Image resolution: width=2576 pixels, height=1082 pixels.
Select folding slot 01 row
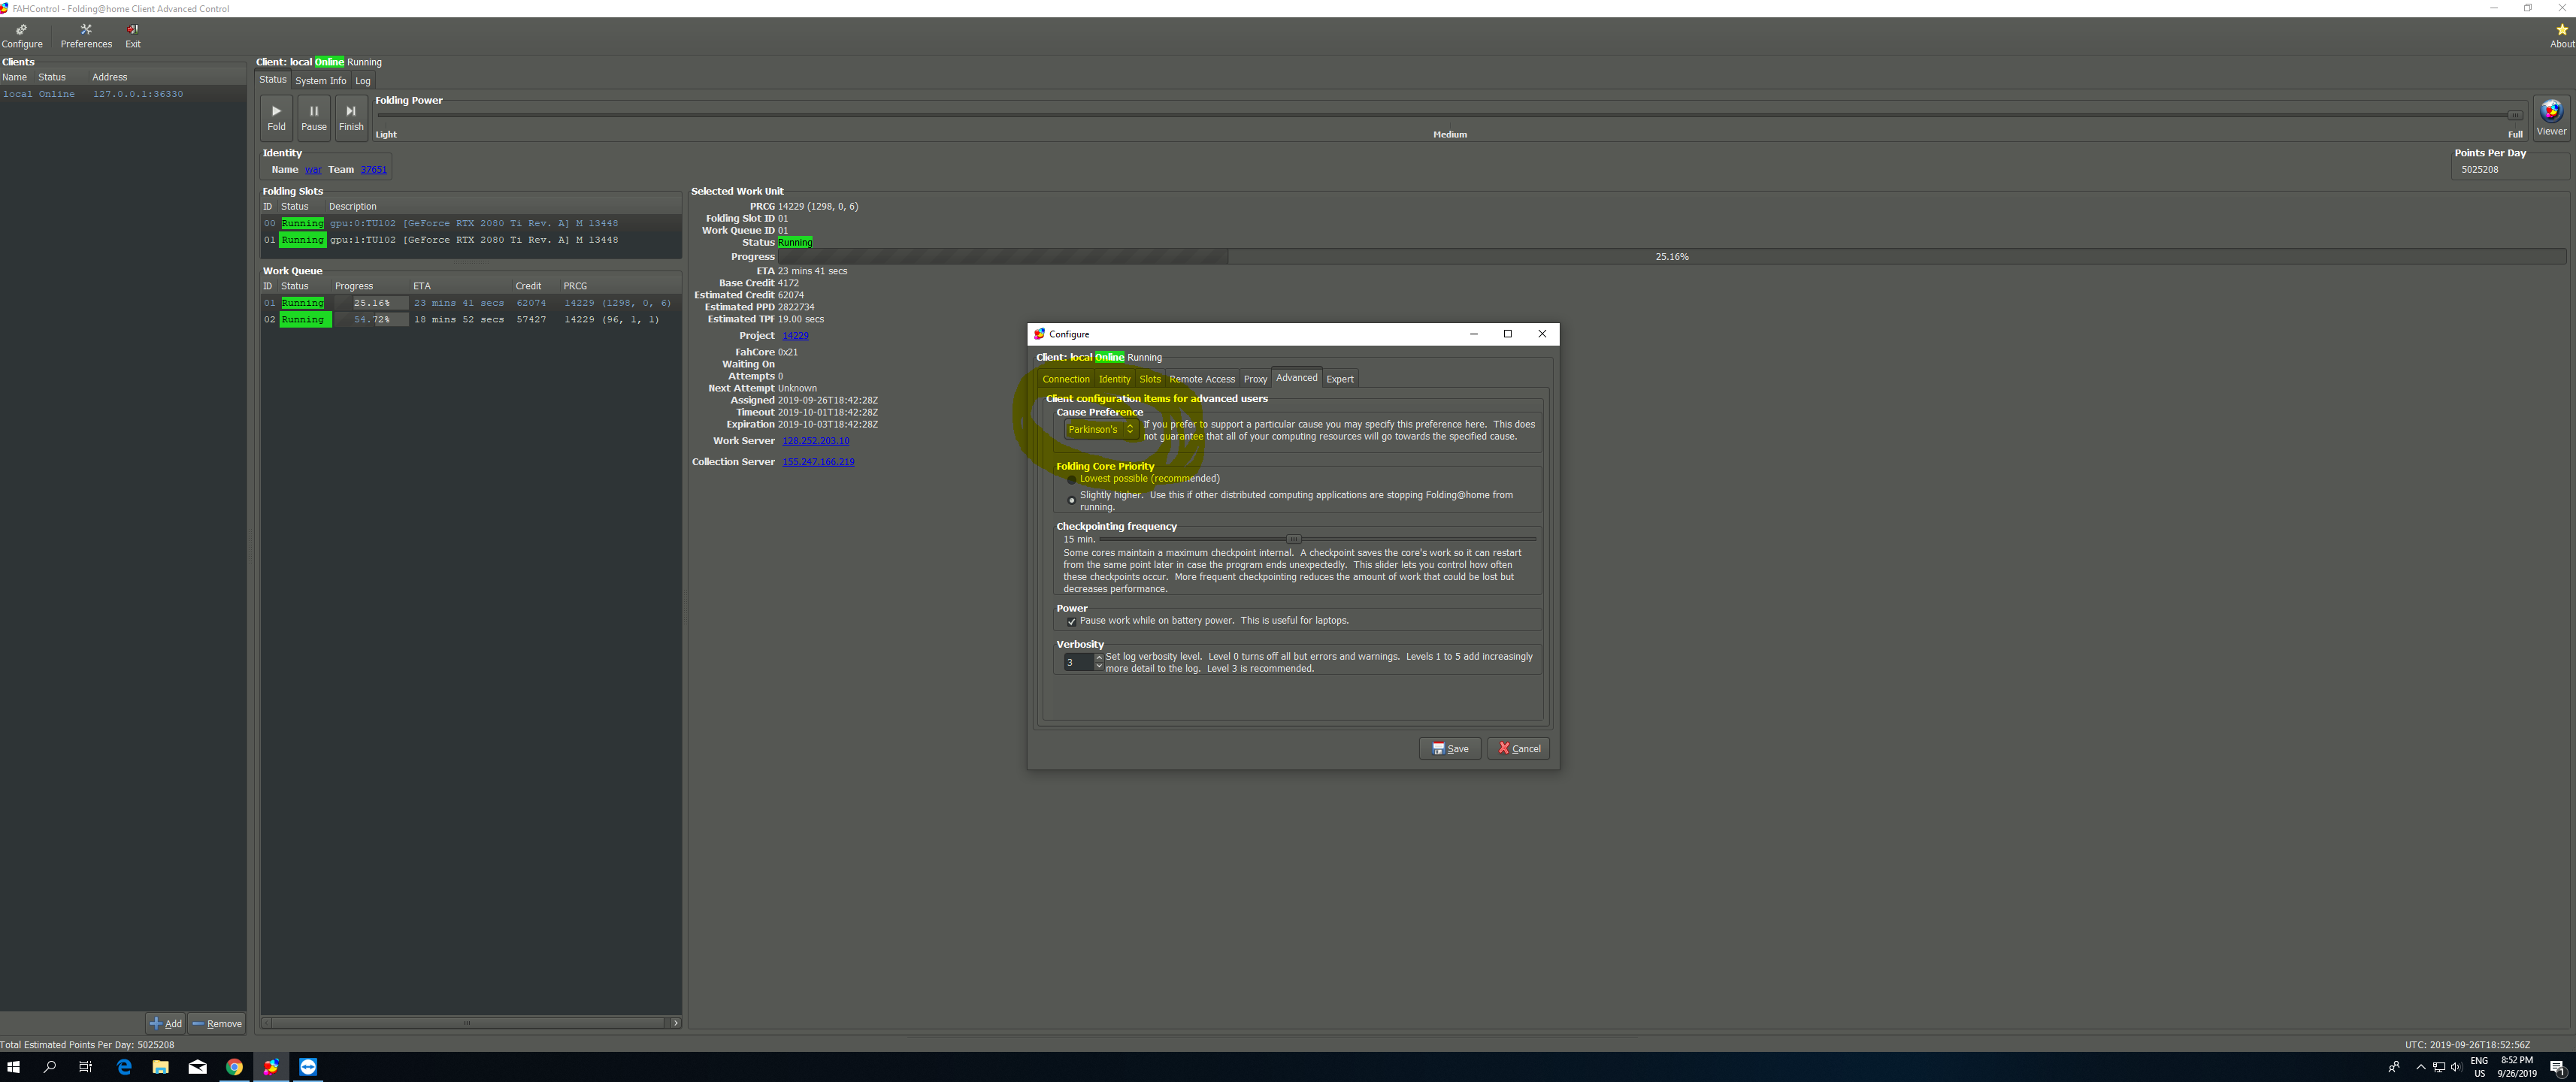471,240
